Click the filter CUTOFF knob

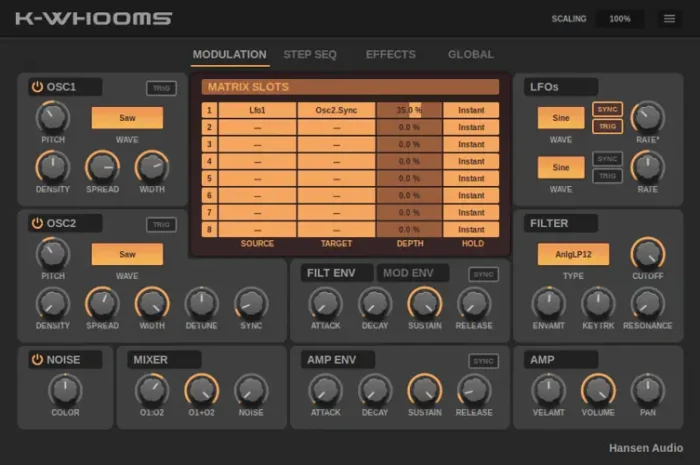tap(648, 254)
